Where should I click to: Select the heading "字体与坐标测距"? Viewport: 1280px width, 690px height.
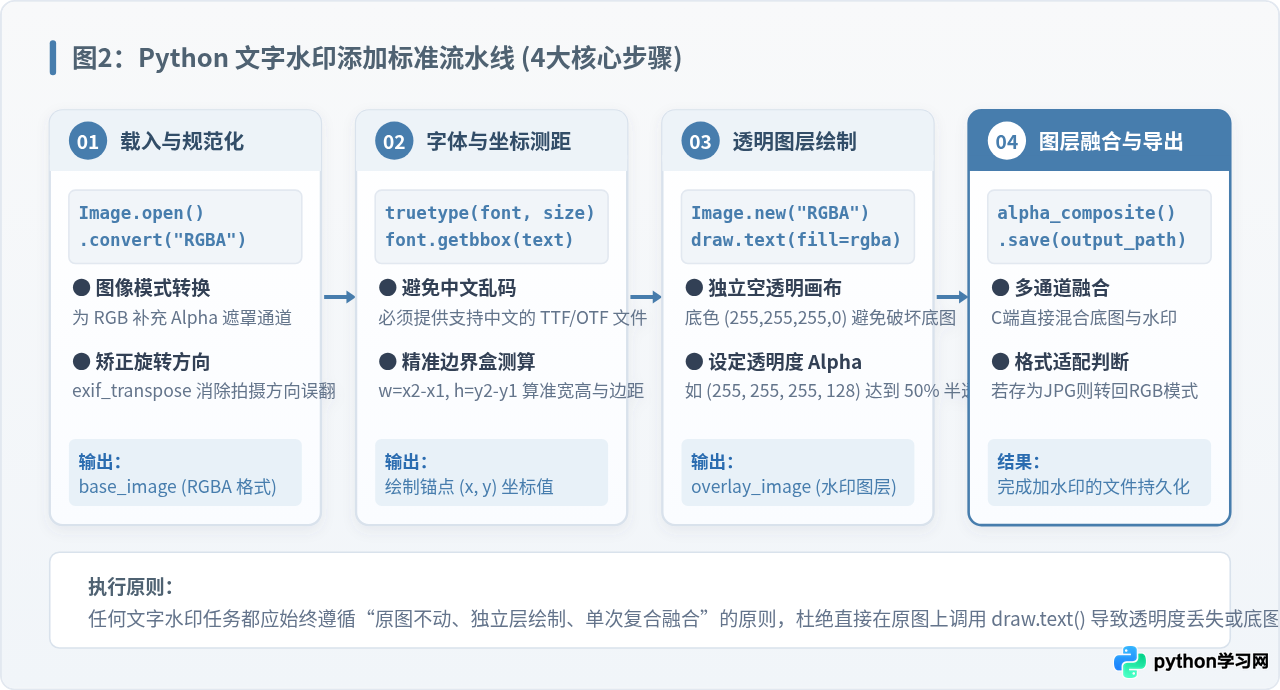click(x=499, y=141)
